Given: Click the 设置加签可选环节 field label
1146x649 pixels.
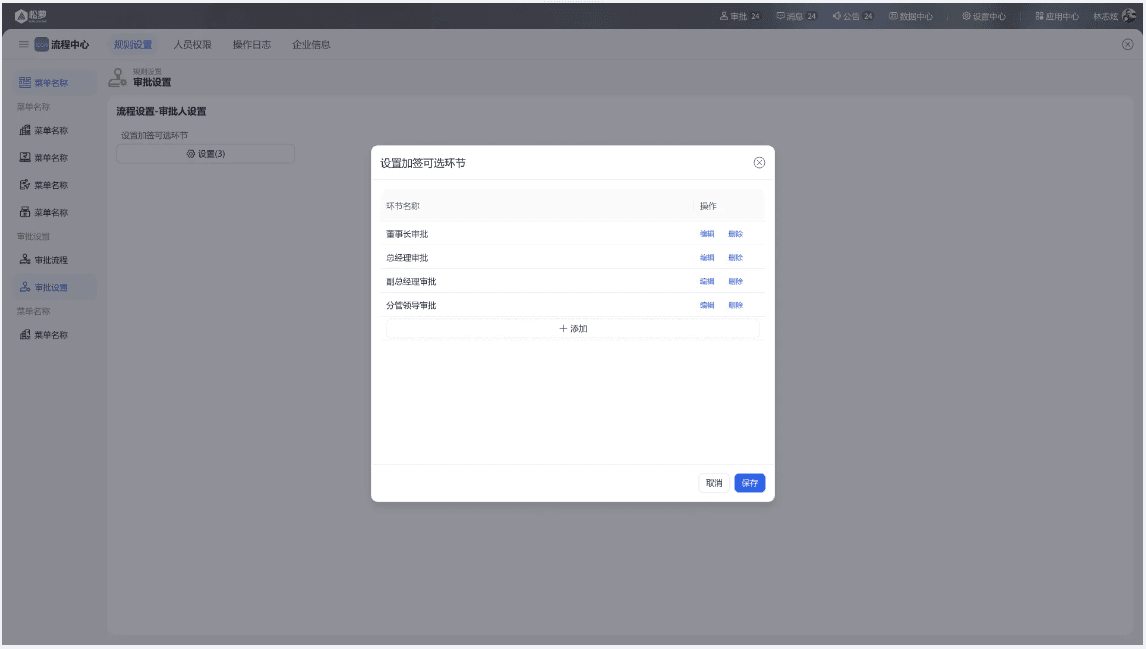Looking at the screenshot, I should click(154, 135).
